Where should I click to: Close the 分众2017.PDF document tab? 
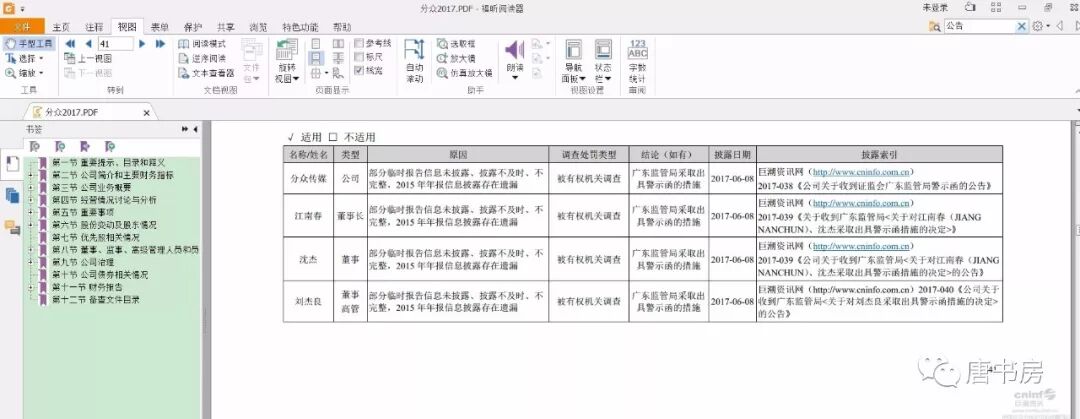pyautogui.click(x=147, y=112)
